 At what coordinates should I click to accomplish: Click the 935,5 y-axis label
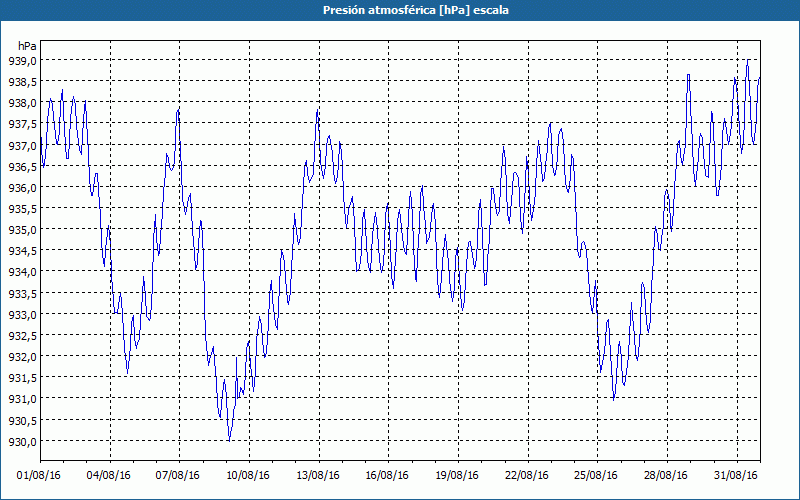coord(22,208)
